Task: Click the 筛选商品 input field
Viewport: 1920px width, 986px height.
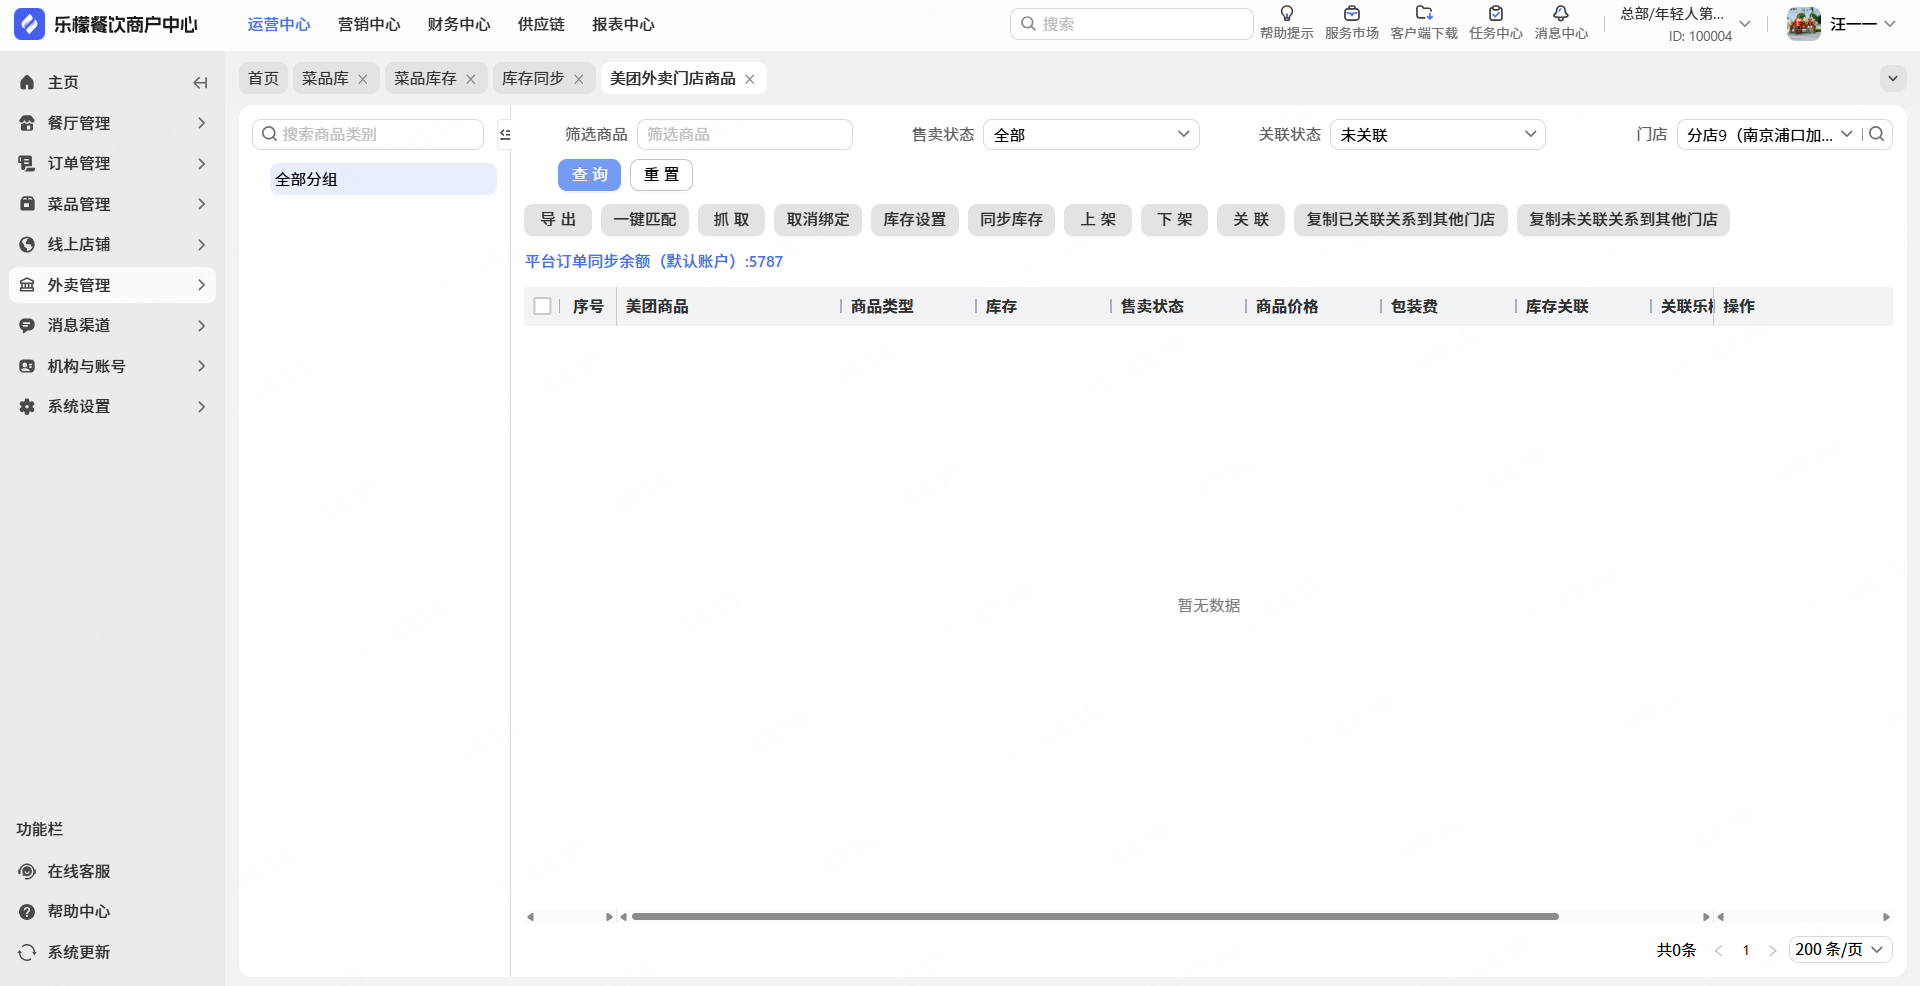Action: pos(745,134)
